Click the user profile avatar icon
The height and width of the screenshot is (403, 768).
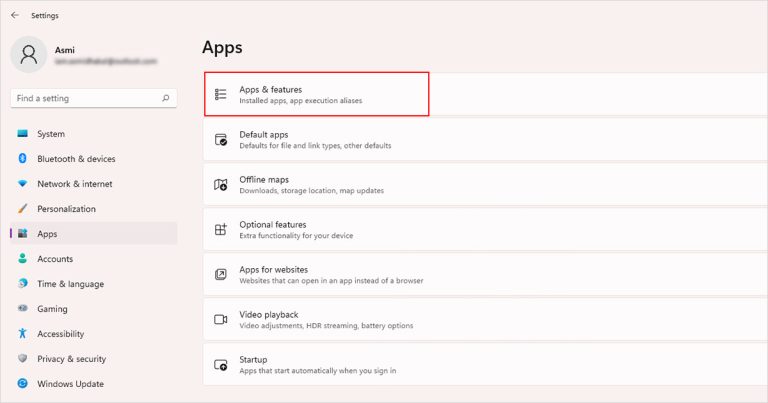point(28,54)
